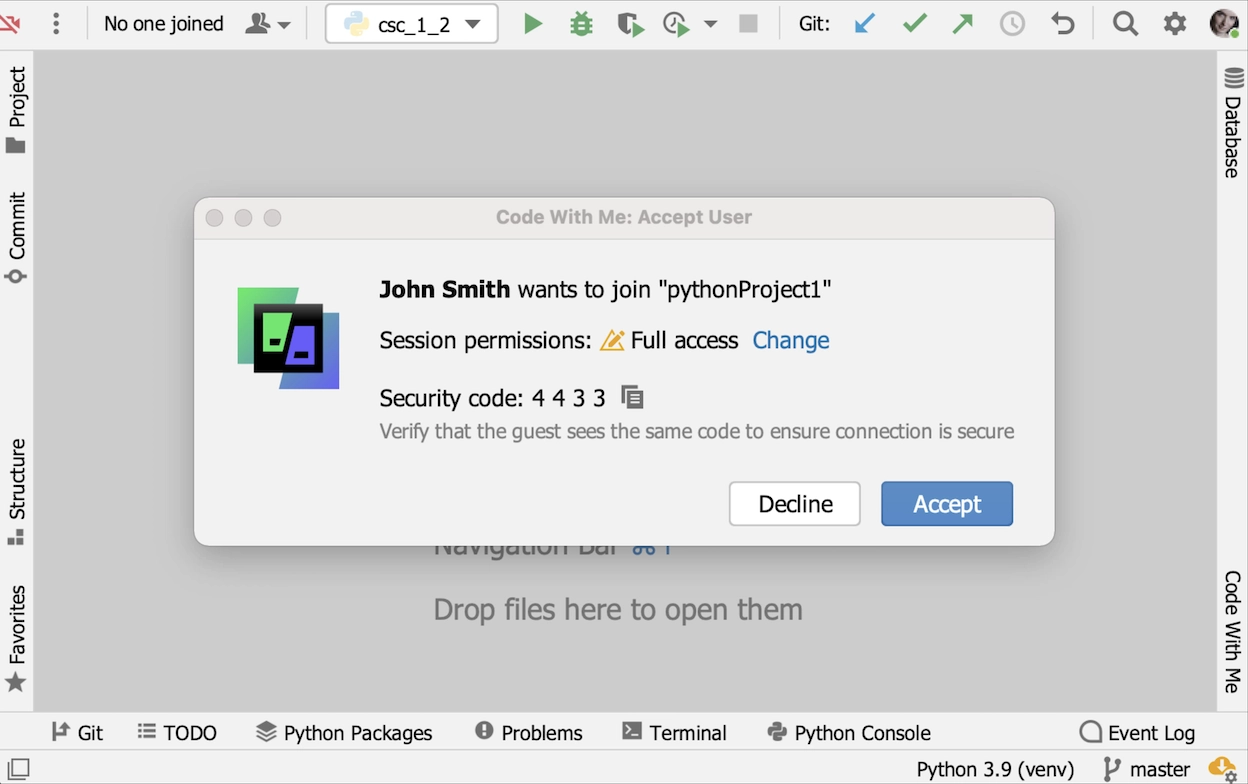Accept John Smith's join request
1248x784 pixels.
pos(947,504)
